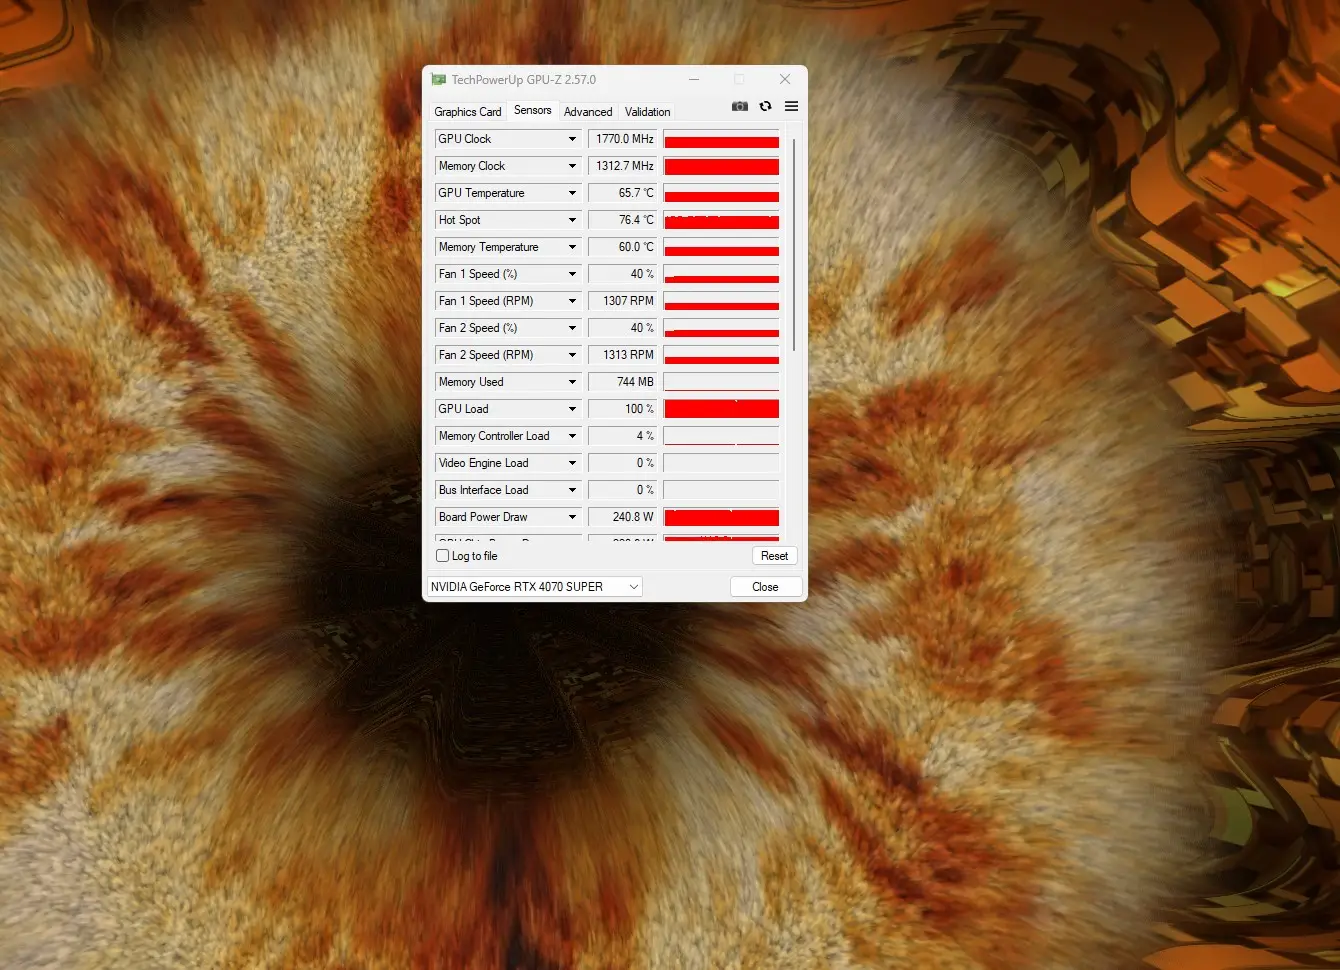Click the 744 MB Memory Used value
Image resolution: width=1340 pixels, height=970 pixels.
click(623, 382)
